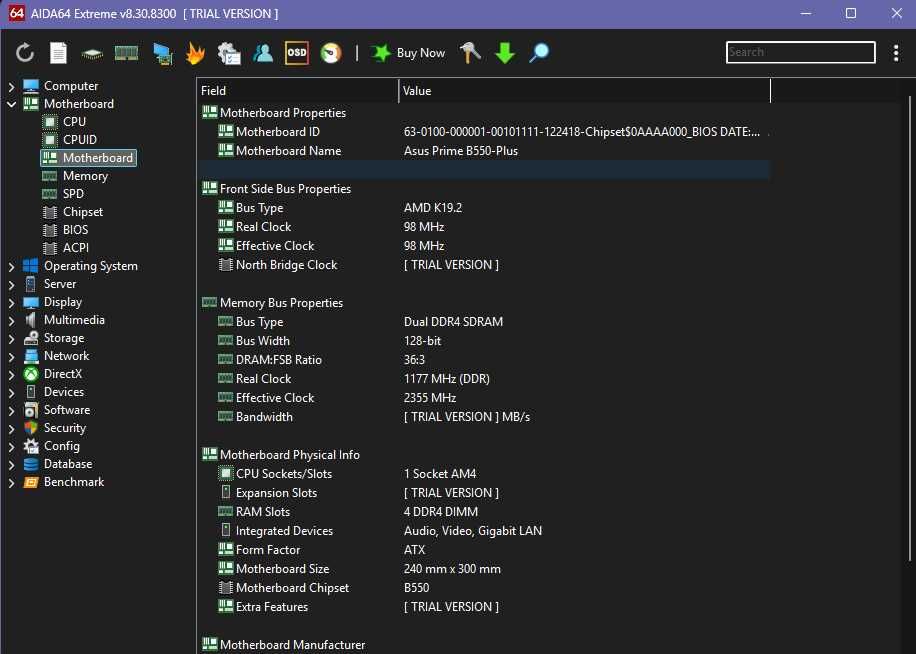Expand the Server node arrow

pyautogui.click(x=11, y=284)
